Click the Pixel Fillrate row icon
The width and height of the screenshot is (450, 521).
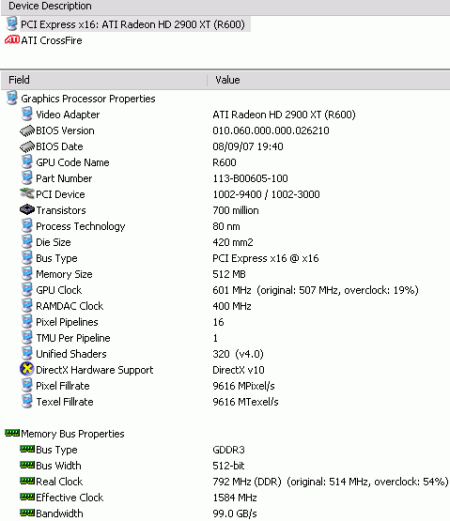pyautogui.click(x=27, y=386)
